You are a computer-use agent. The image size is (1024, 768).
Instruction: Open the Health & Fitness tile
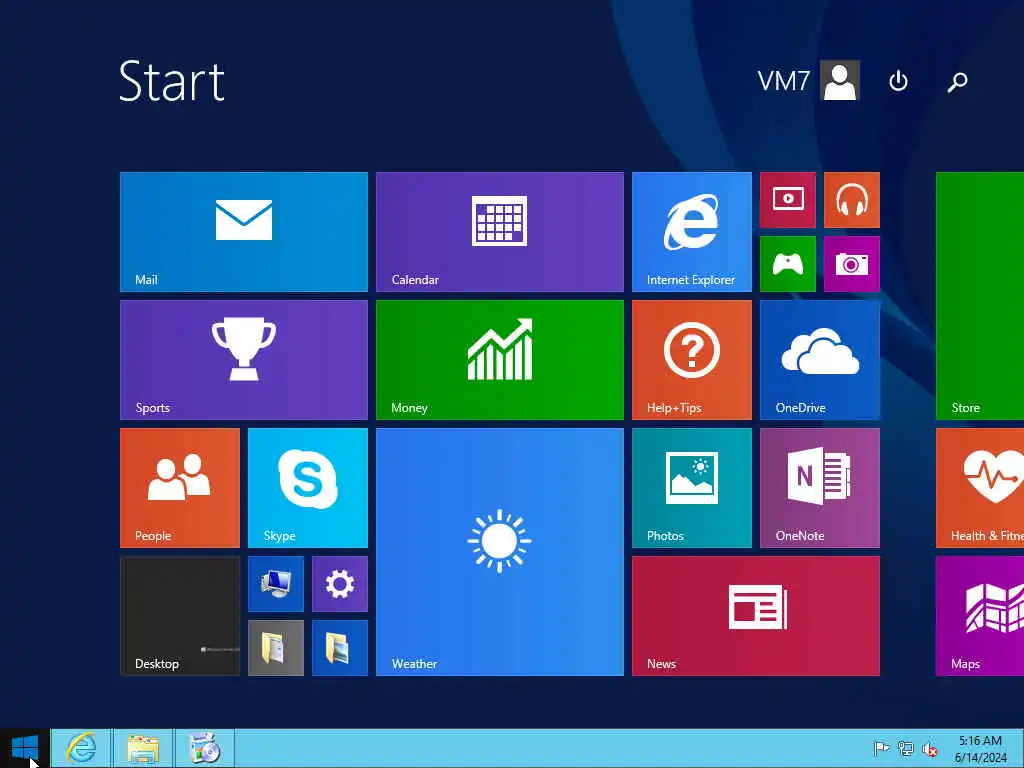tap(980, 488)
